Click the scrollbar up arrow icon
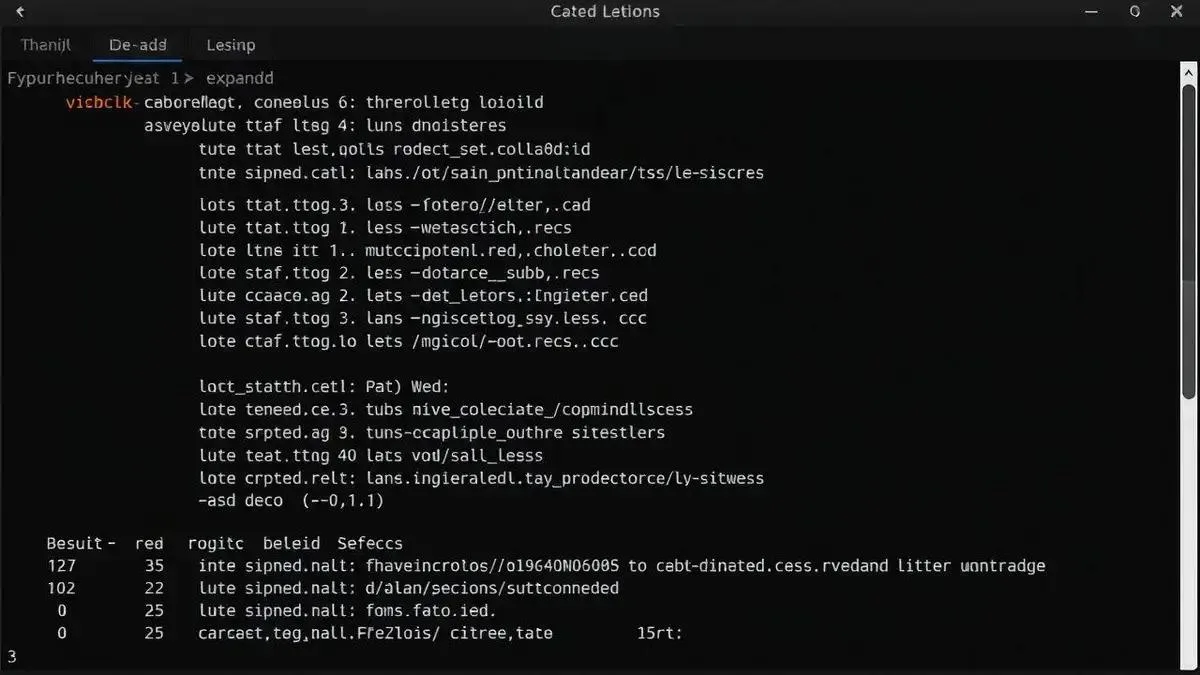Image resolution: width=1200 pixels, height=675 pixels. coord(1188,71)
